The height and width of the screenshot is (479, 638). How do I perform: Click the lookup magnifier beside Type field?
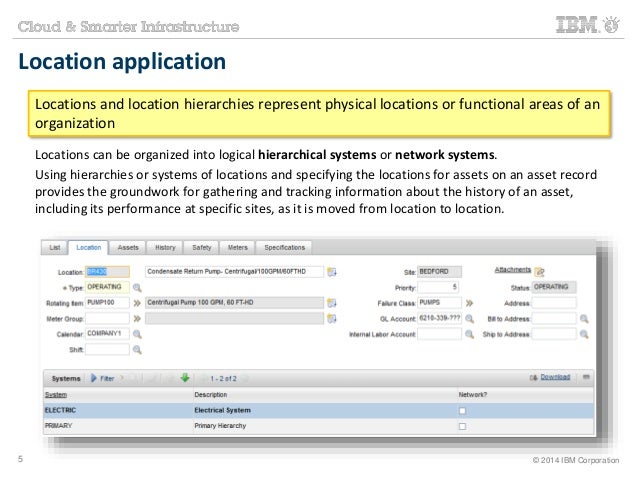[138, 286]
